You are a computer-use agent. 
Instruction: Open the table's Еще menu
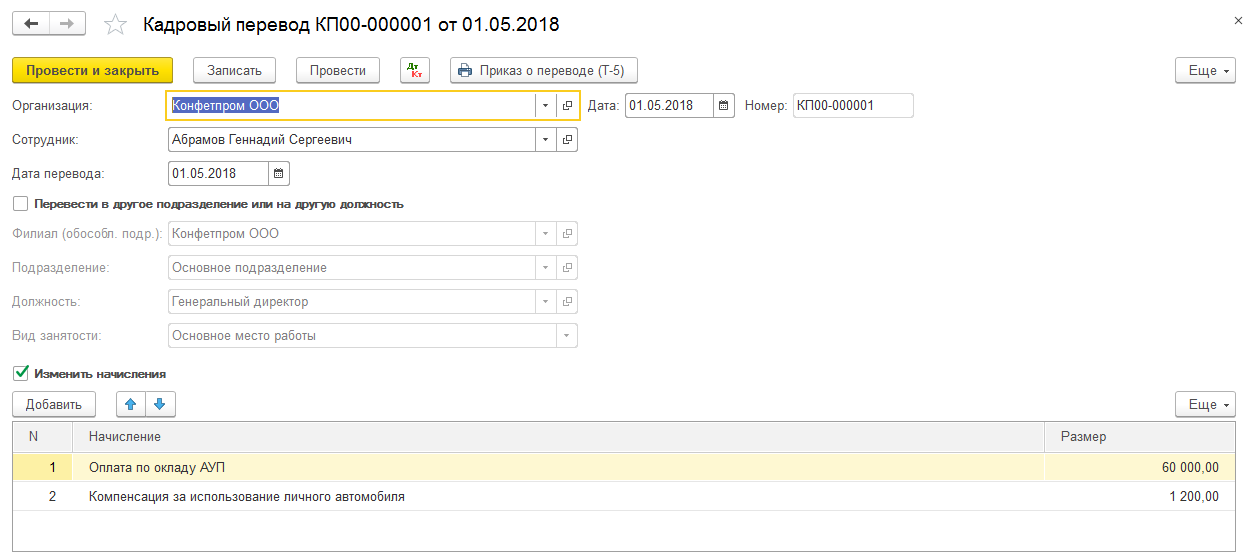click(1205, 405)
